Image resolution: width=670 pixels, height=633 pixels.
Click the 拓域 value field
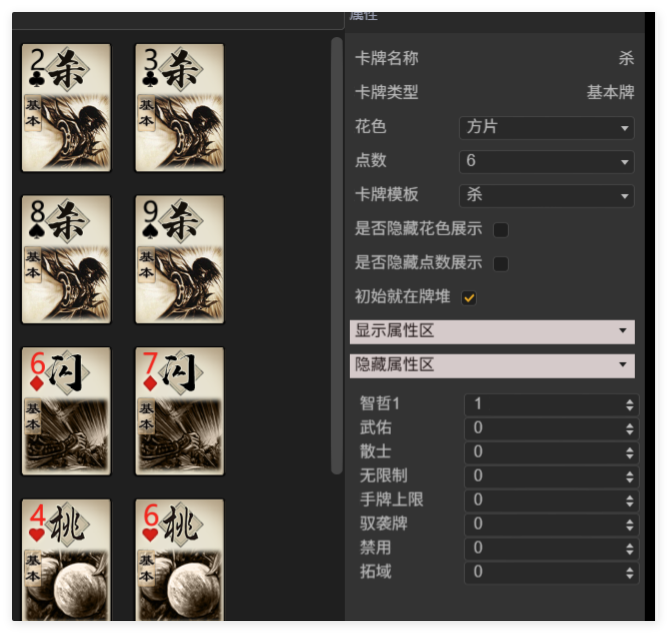tap(551, 572)
